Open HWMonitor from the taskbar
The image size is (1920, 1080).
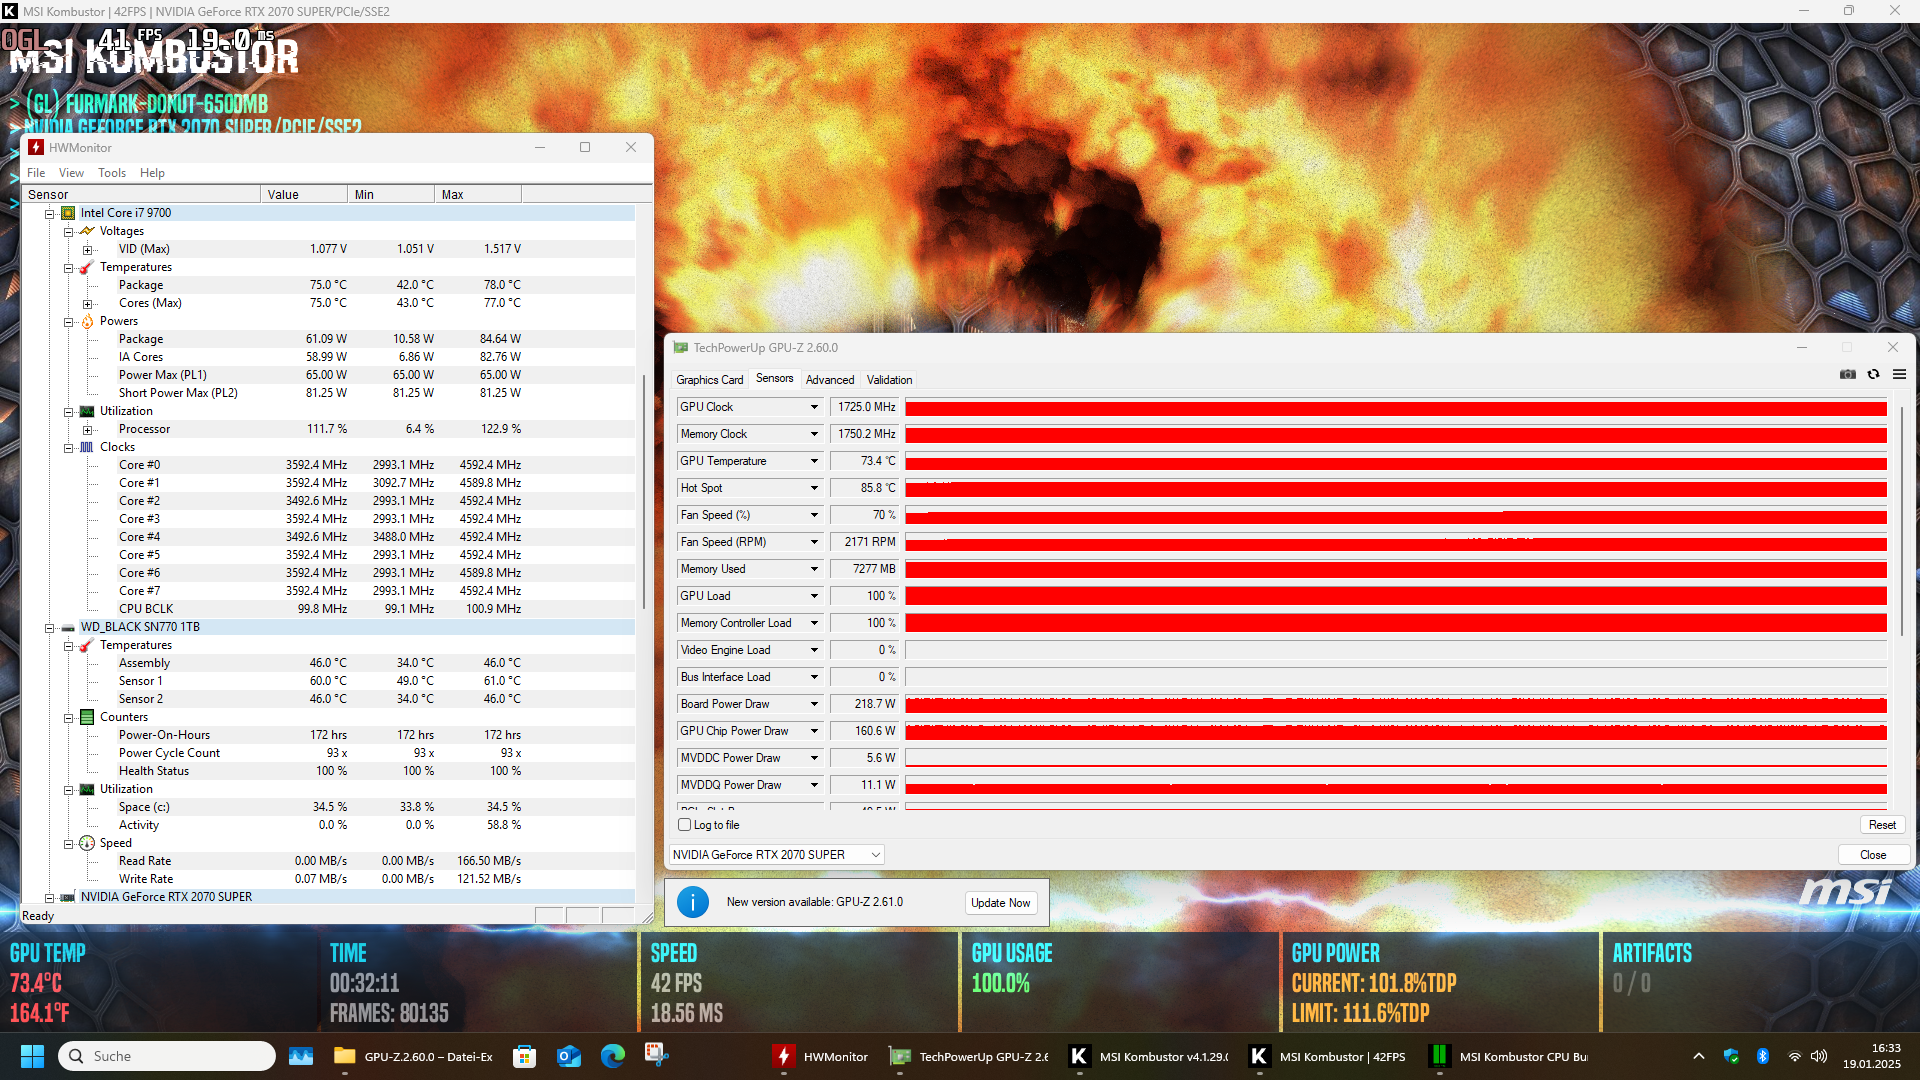click(x=820, y=1056)
